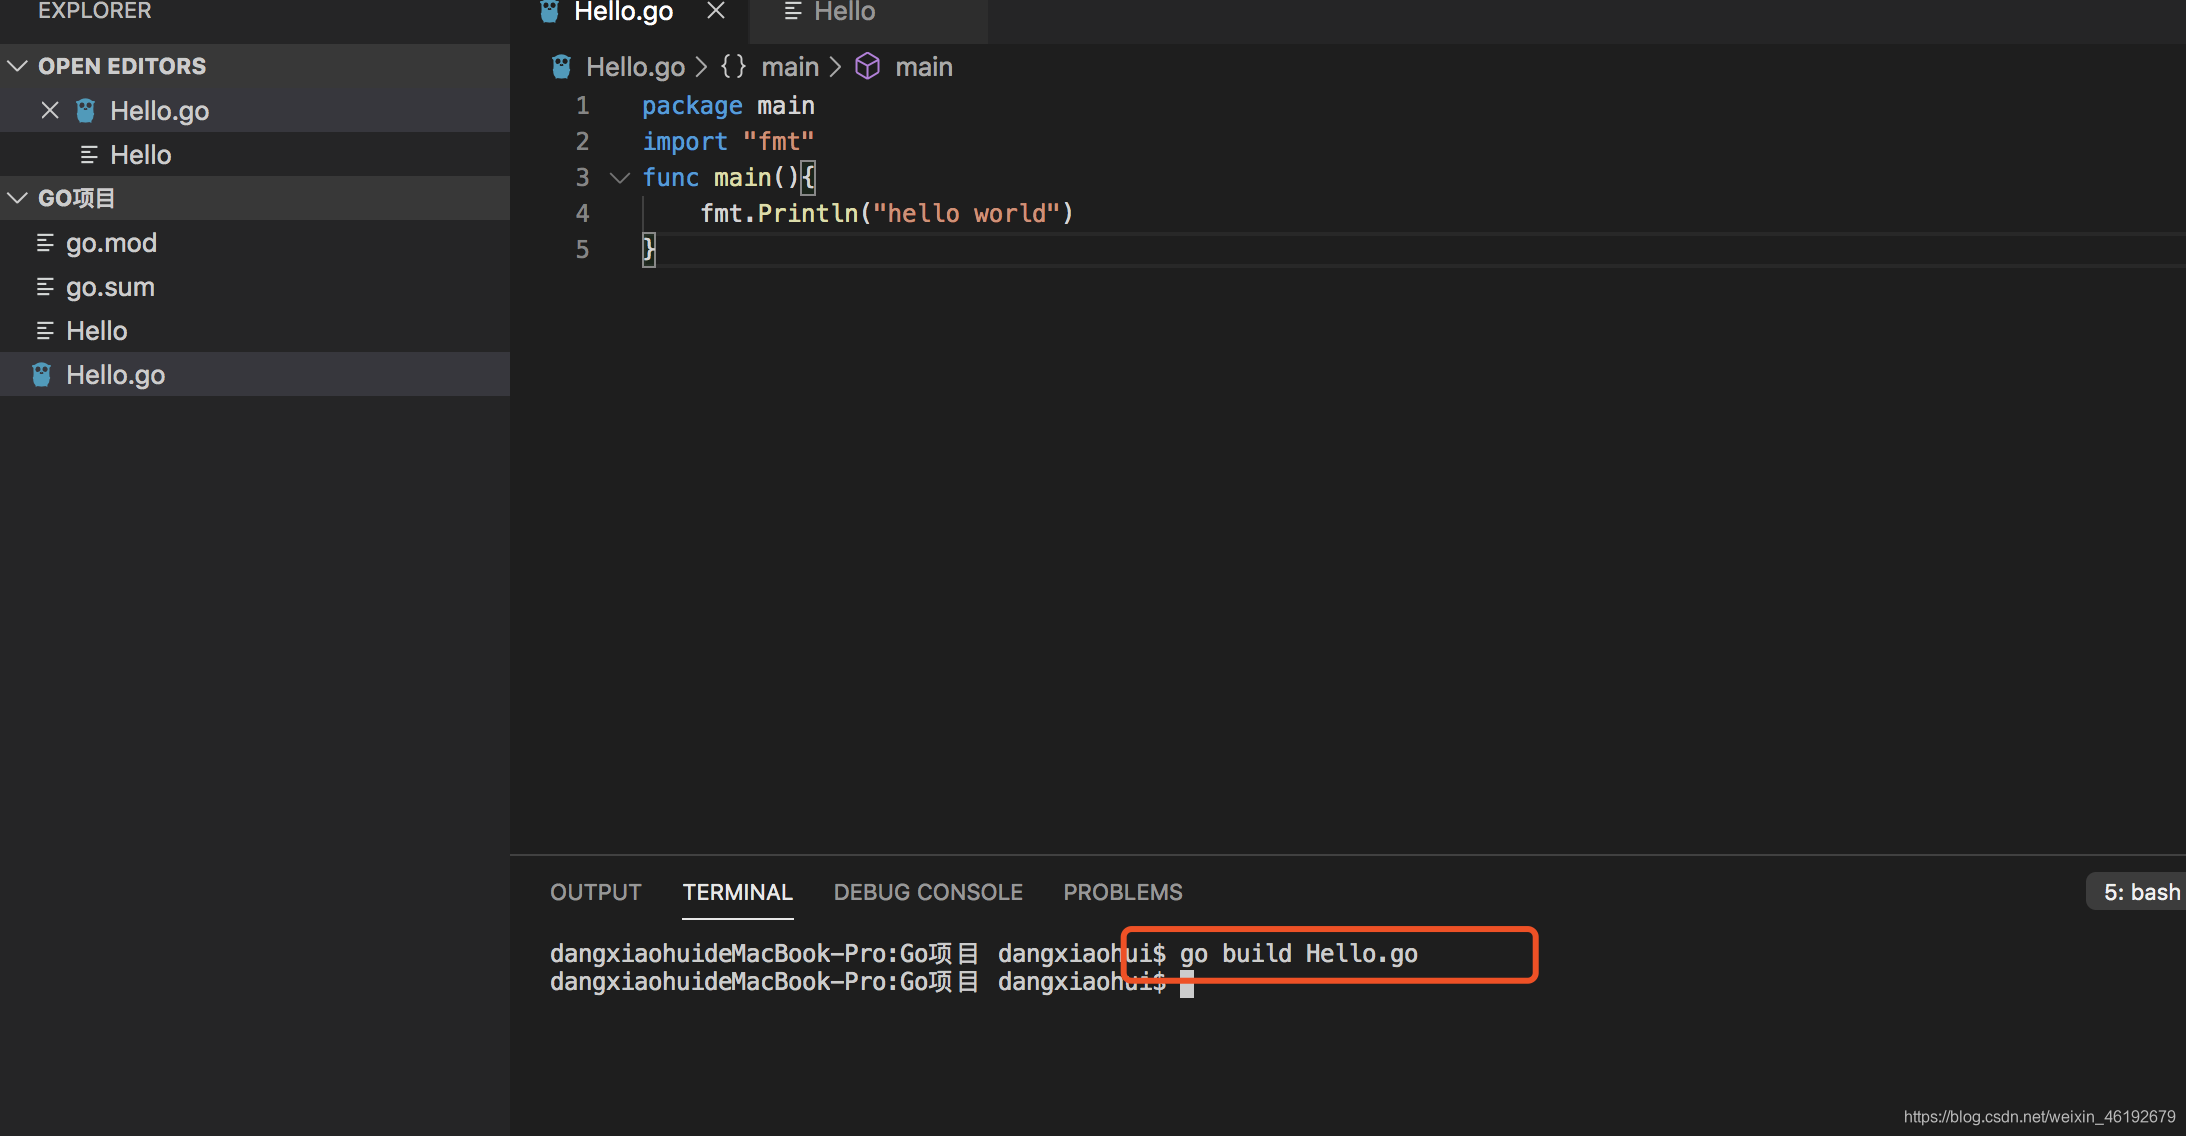Click line number 4 in gutter
Viewport: 2186px width, 1136px height.
pos(583,213)
